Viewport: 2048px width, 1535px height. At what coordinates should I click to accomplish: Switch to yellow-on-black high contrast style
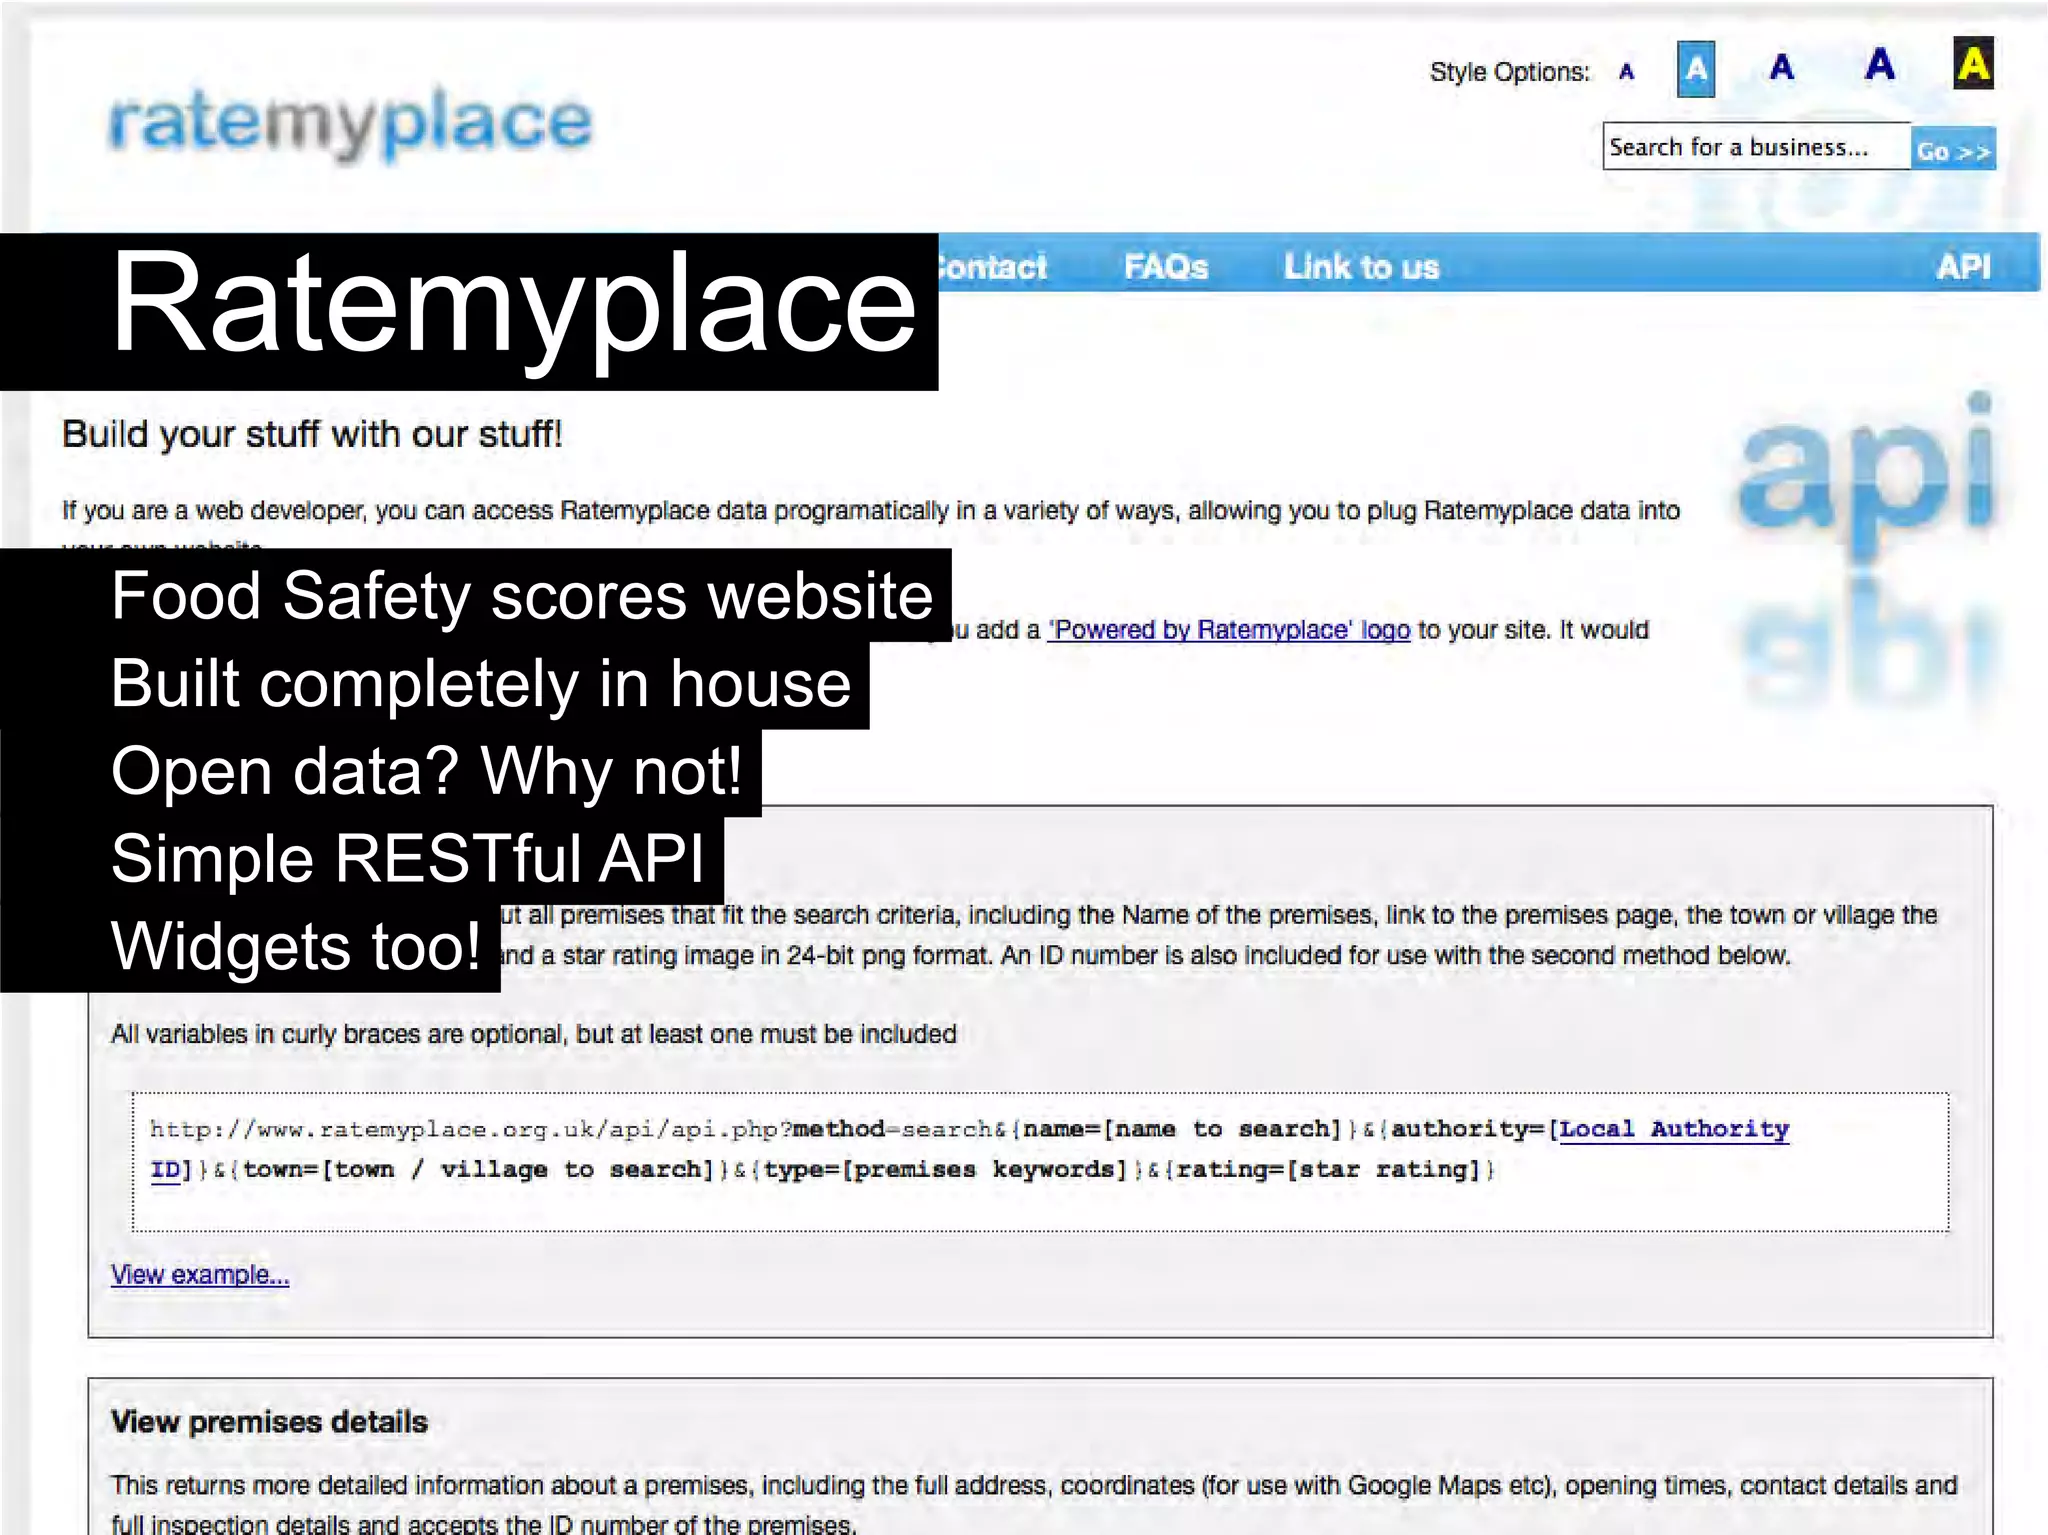tap(1973, 64)
